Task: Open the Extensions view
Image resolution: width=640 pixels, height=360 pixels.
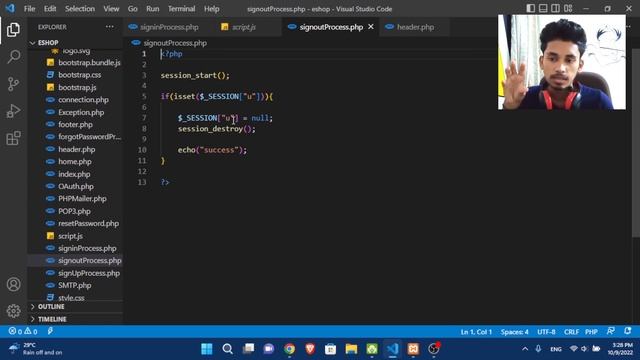Action: click(x=13, y=138)
